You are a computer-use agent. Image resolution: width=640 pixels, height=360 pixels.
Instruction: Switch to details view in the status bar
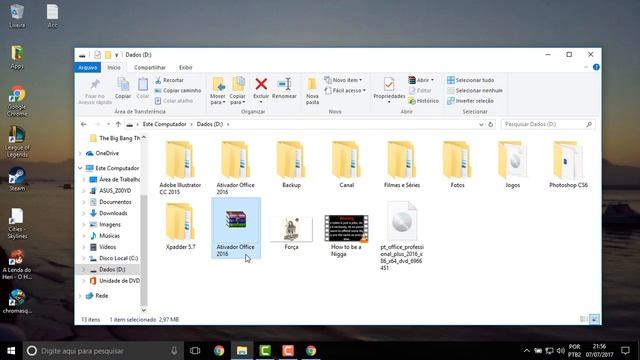pyautogui.click(x=584, y=319)
